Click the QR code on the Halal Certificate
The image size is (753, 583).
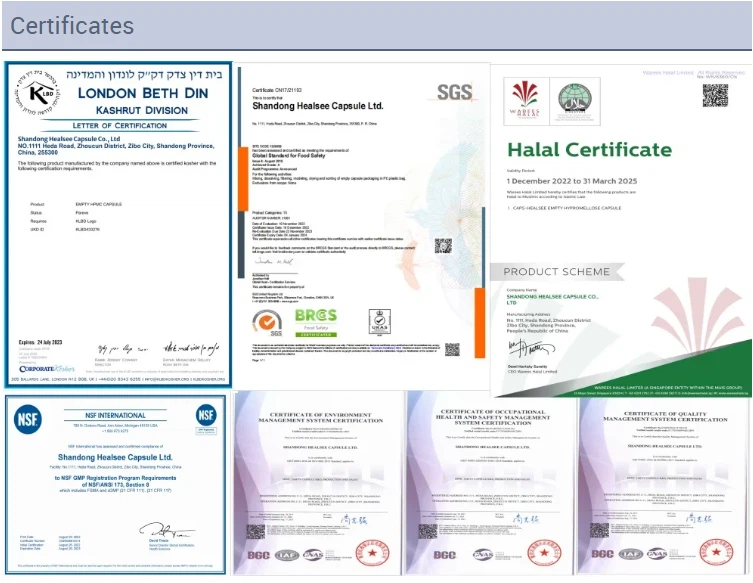(x=714, y=96)
